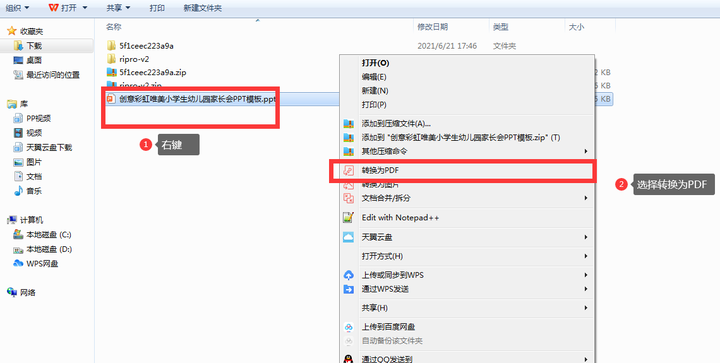Choose 转换为PDF in context menu
Image resolution: width=720 pixels, height=363 pixels.
(381, 170)
